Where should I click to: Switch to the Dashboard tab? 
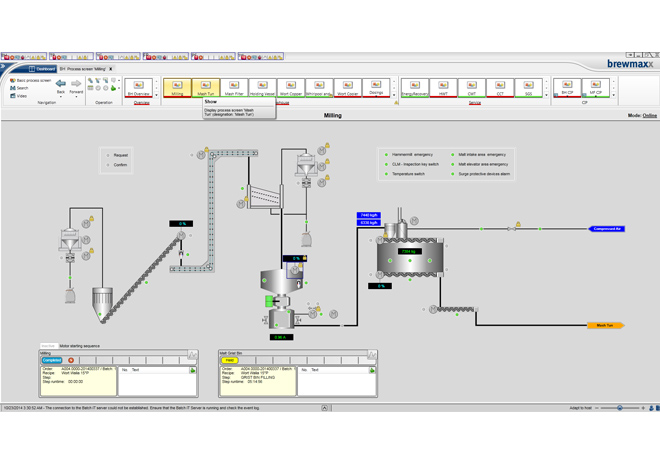44,69
